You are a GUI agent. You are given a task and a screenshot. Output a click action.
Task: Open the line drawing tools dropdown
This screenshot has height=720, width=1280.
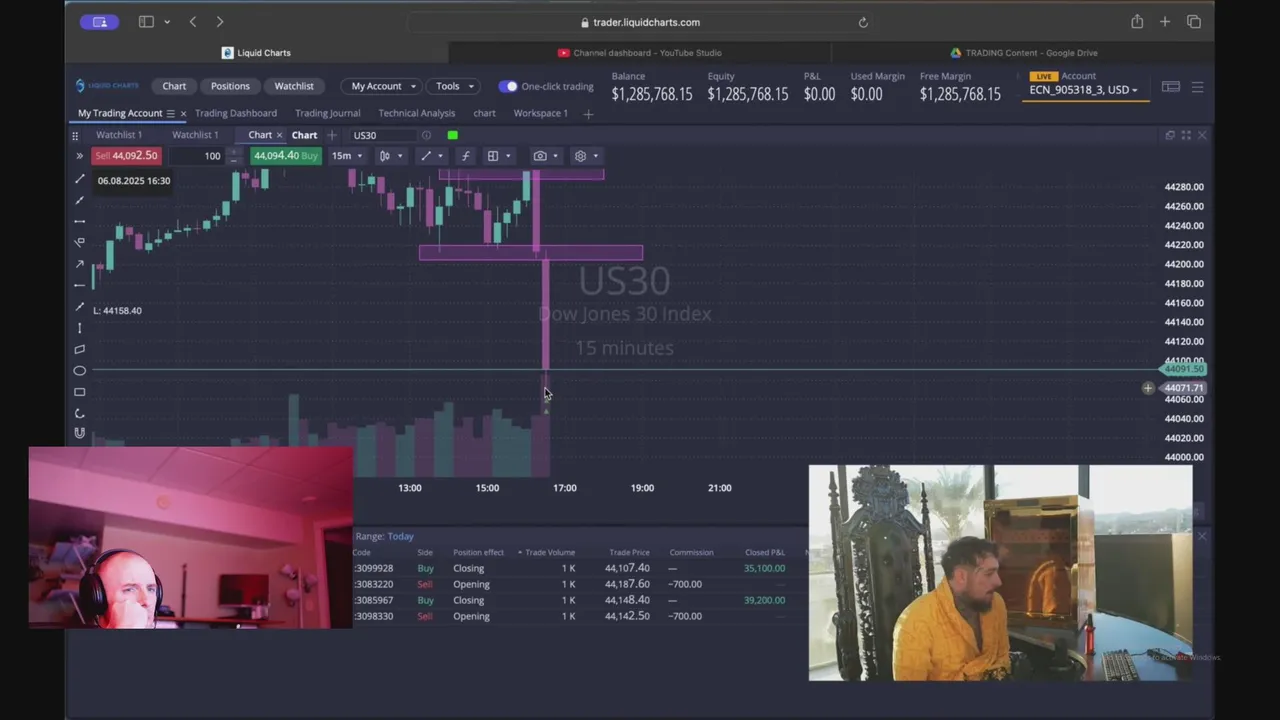[431, 156]
